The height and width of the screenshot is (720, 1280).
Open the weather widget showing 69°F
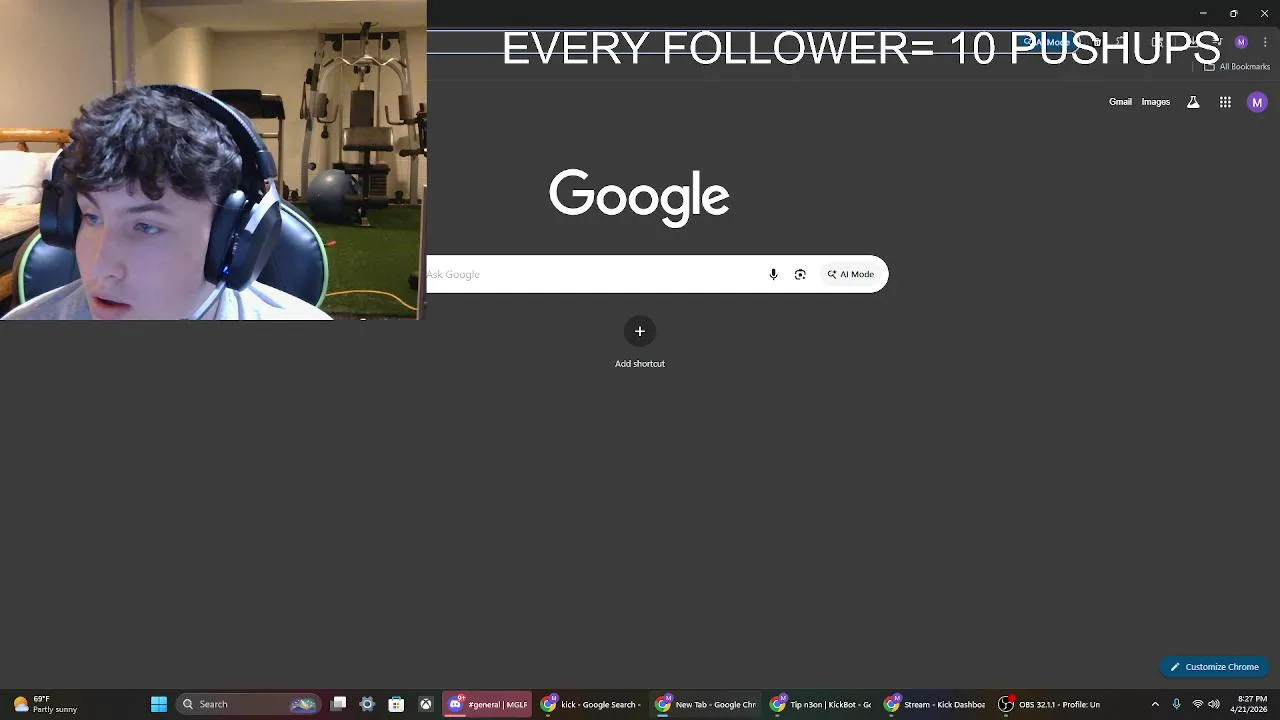click(x=45, y=704)
